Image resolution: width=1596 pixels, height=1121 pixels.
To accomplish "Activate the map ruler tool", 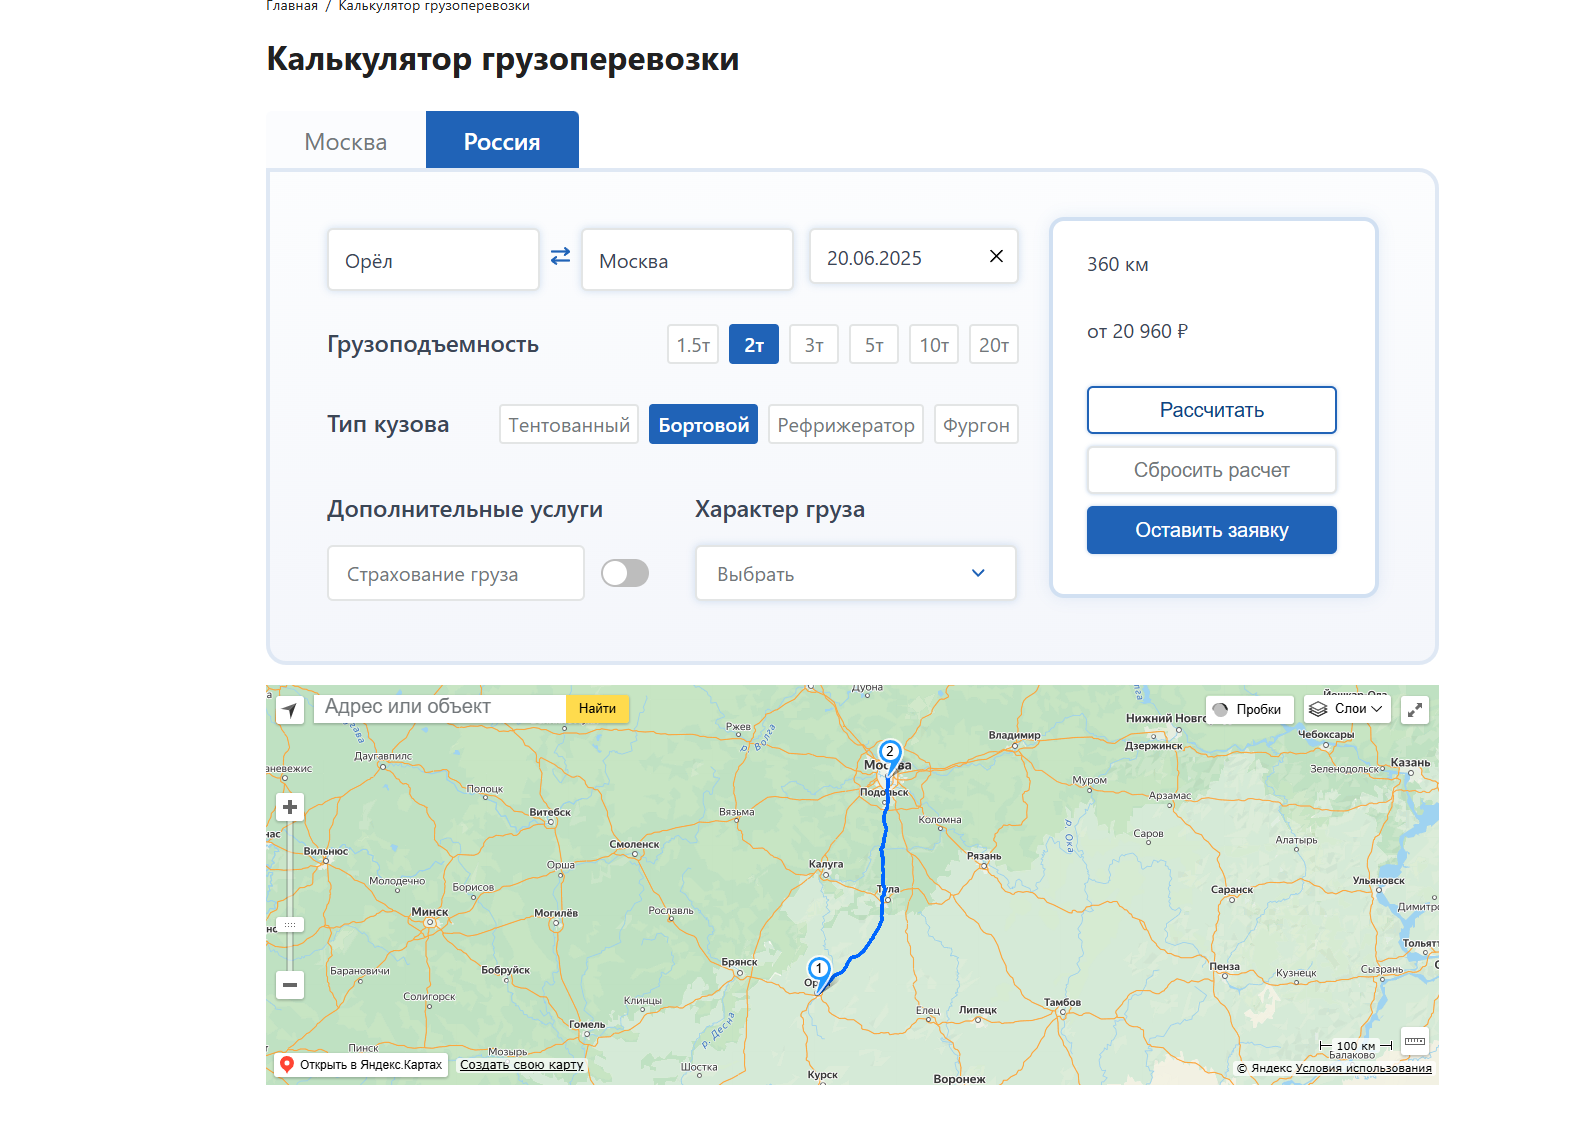I will pyautogui.click(x=1414, y=1041).
